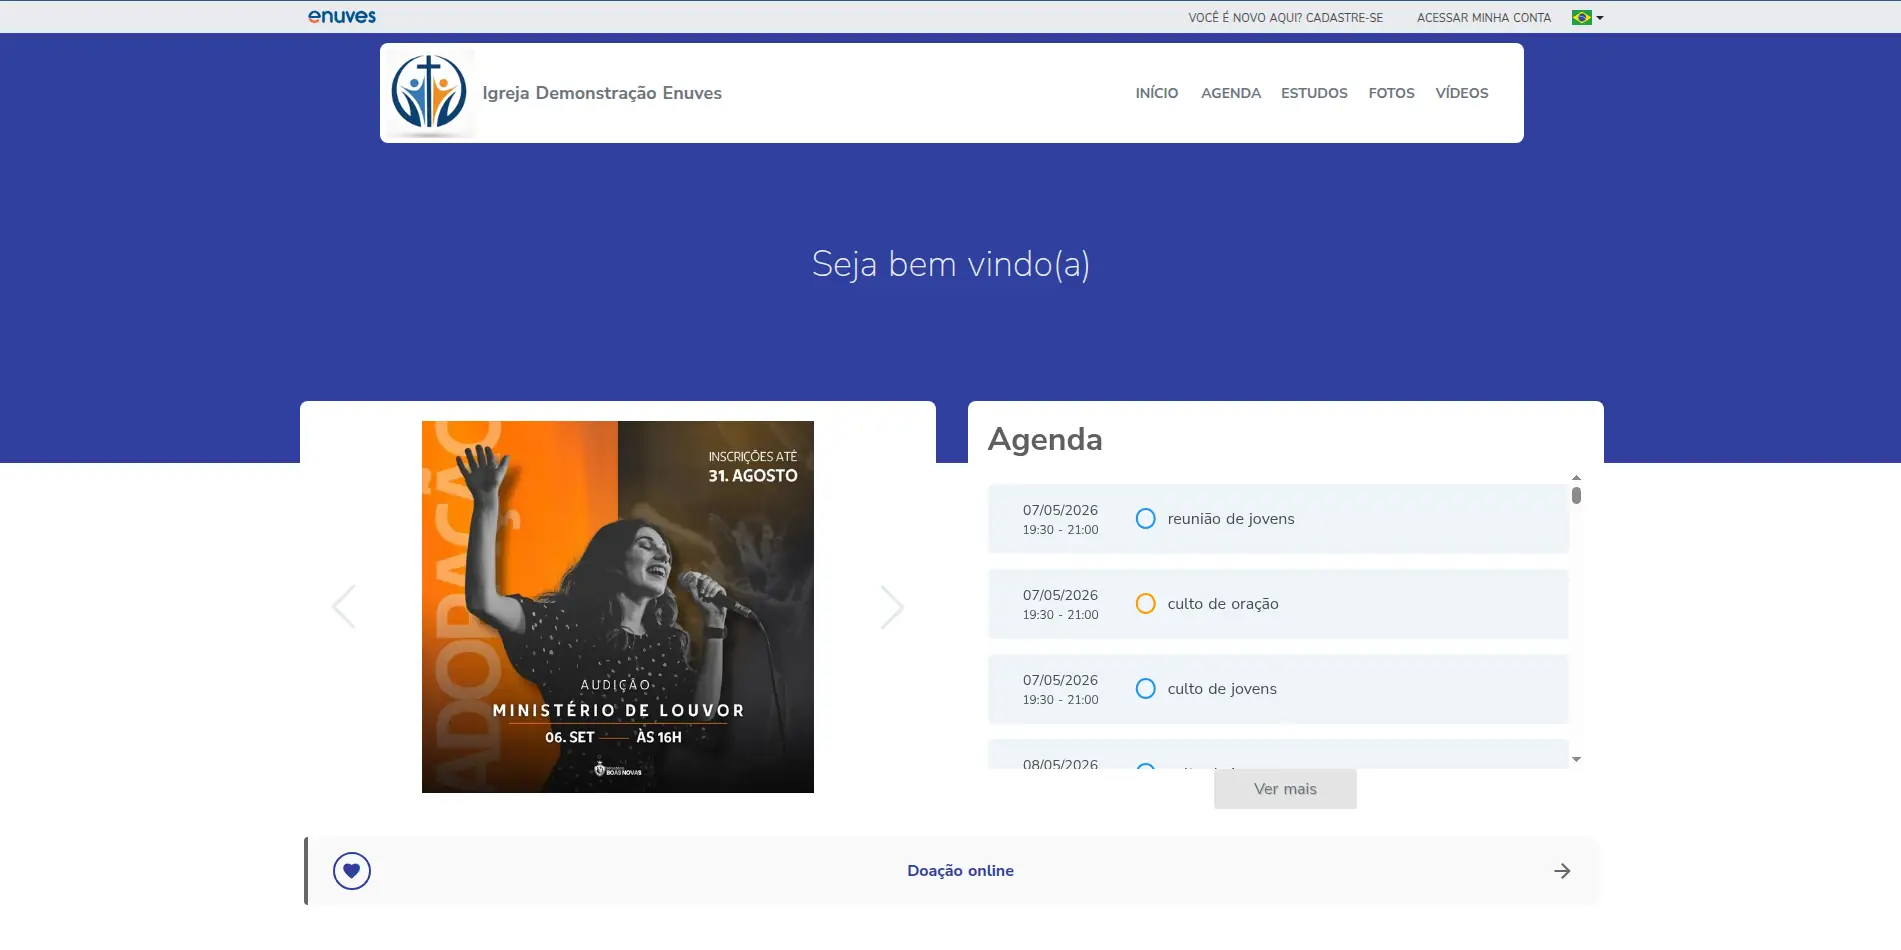Screen dimensions: 1901x950
Task: Select the culto de oração event text
Action: click(1223, 604)
